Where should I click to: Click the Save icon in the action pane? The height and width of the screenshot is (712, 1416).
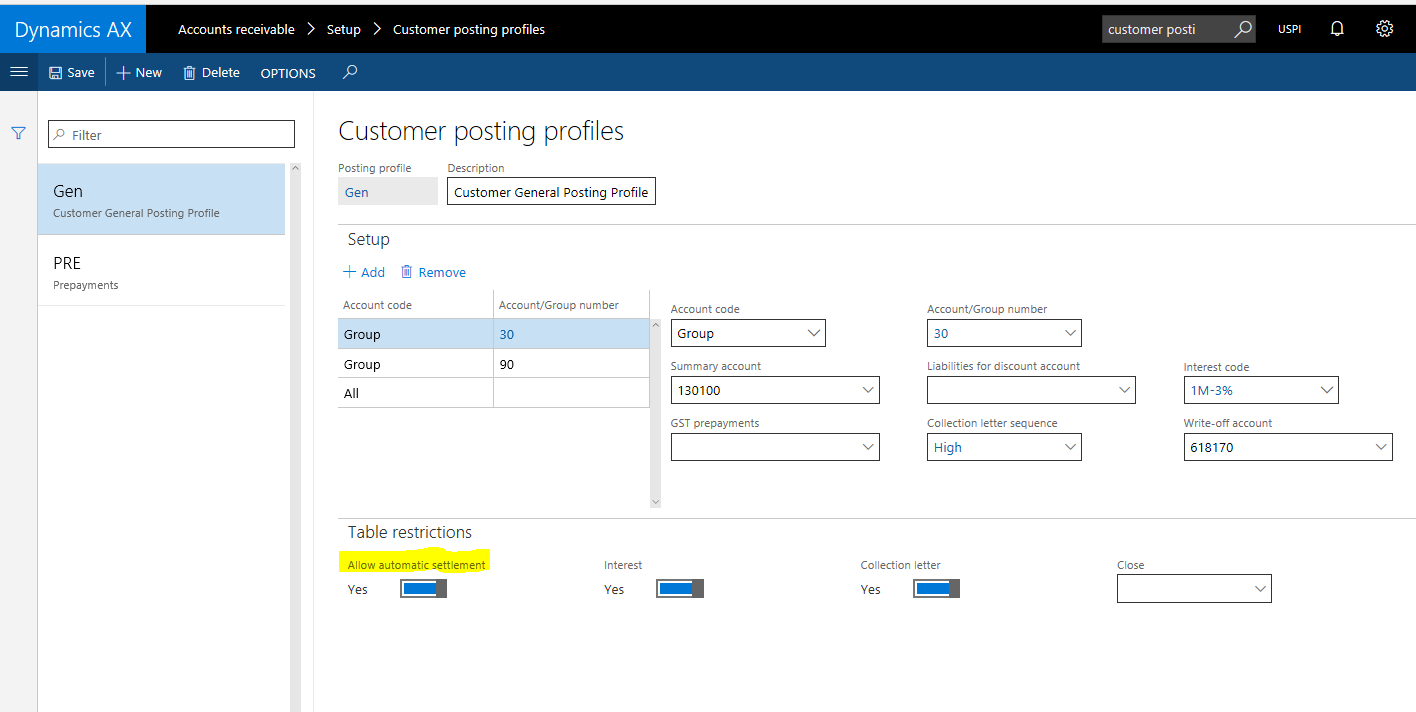pos(59,72)
